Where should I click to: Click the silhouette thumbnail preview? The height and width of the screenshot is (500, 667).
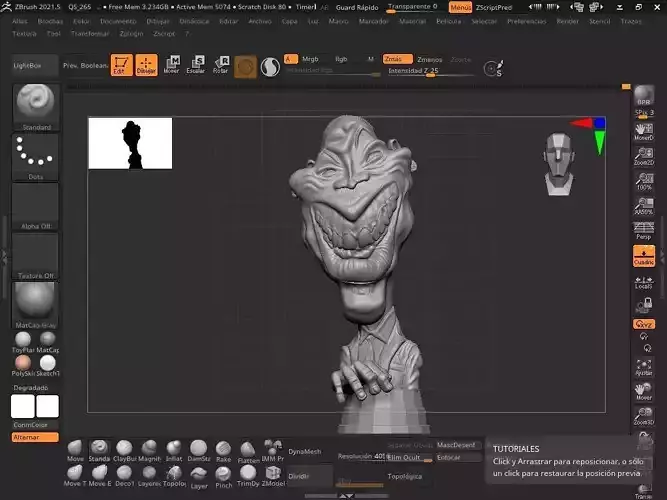point(130,143)
